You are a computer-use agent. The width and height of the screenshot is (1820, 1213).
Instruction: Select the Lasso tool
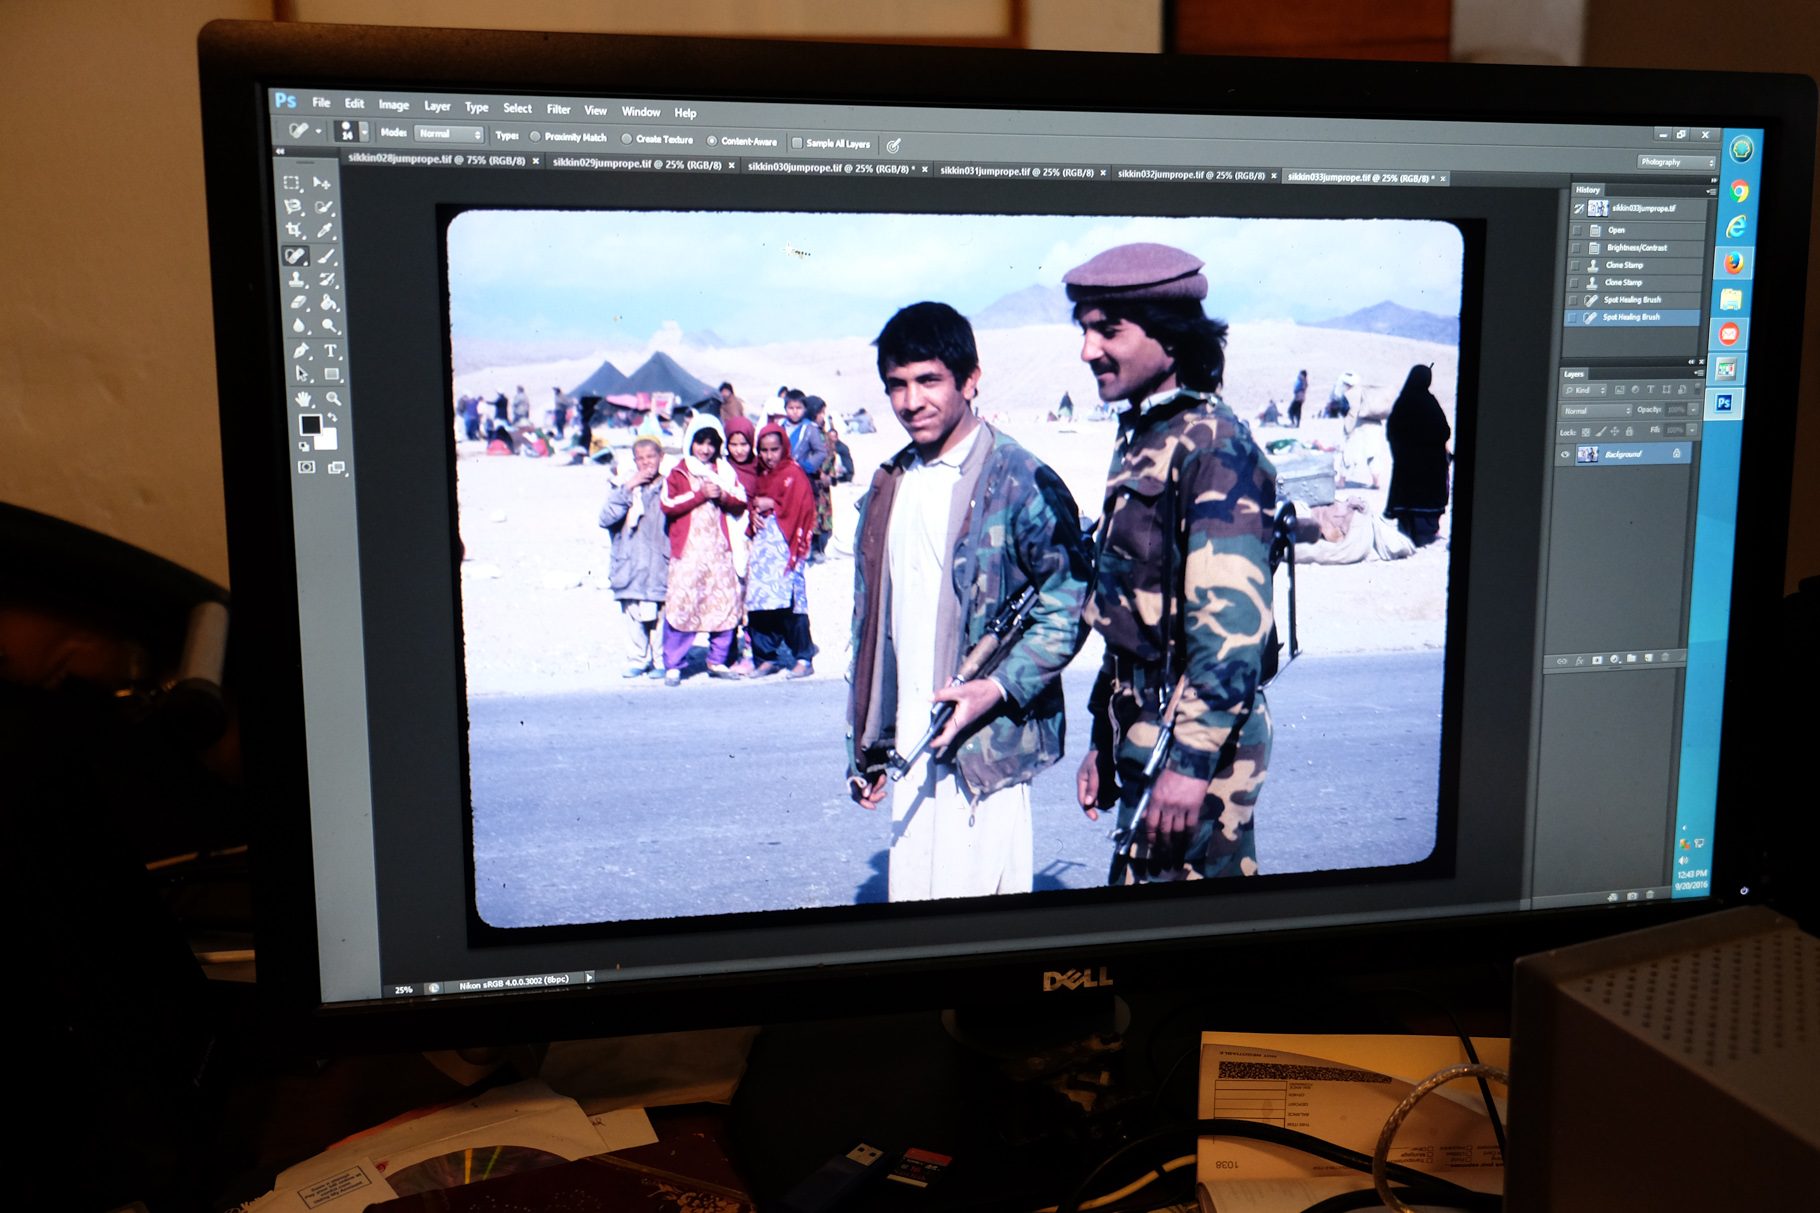pos(293,206)
